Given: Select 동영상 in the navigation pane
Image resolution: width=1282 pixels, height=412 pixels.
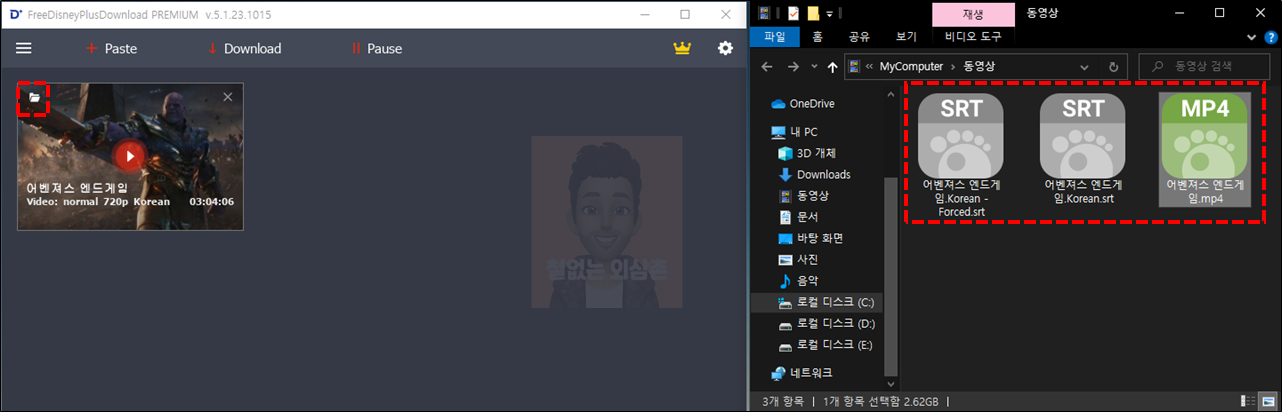Looking at the screenshot, I should tap(803, 196).
